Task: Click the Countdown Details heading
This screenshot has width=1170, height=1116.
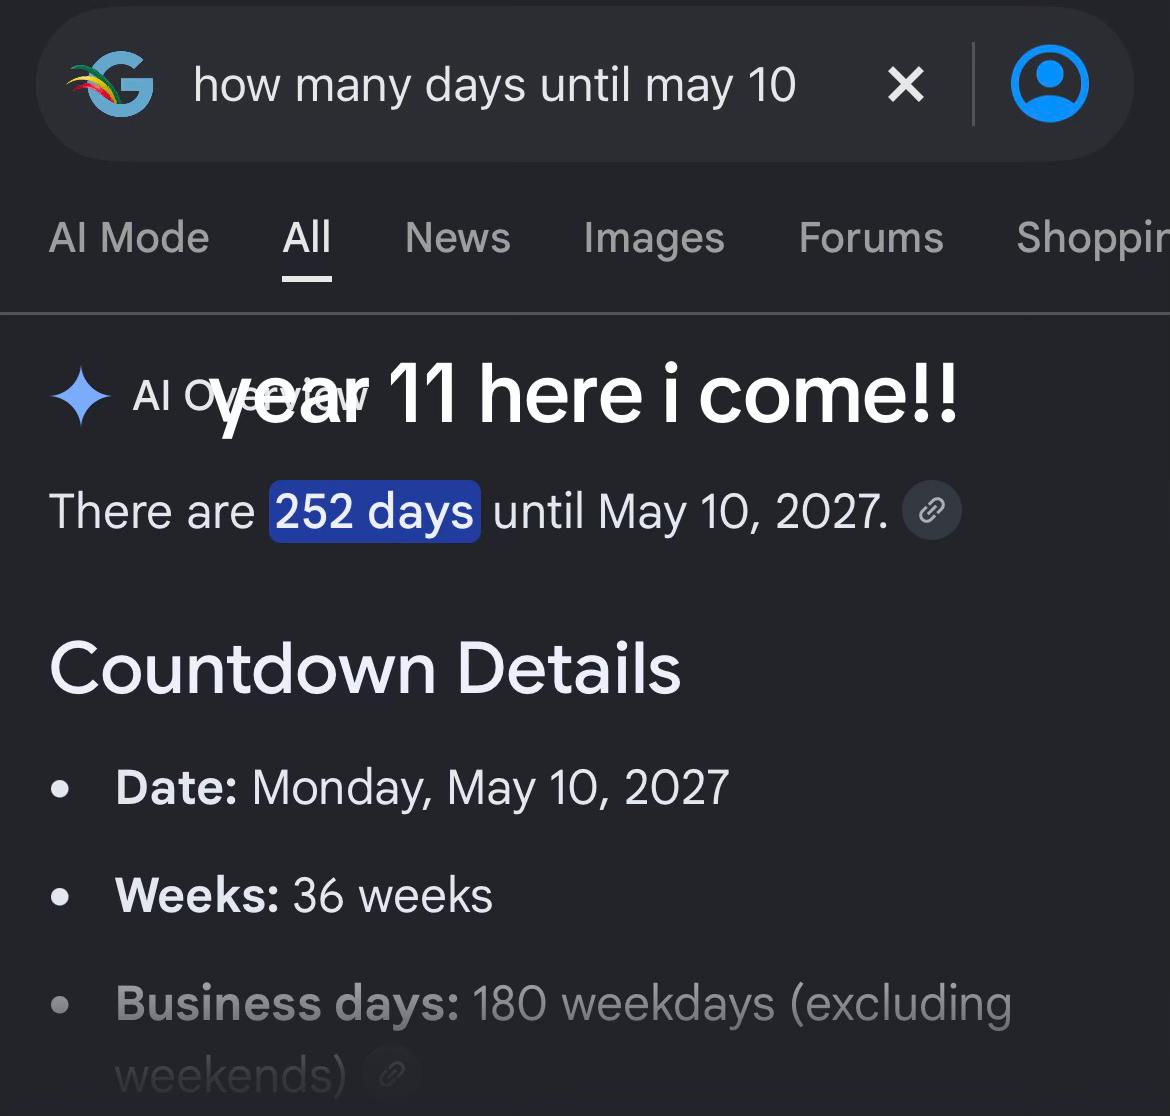Action: [x=365, y=668]
